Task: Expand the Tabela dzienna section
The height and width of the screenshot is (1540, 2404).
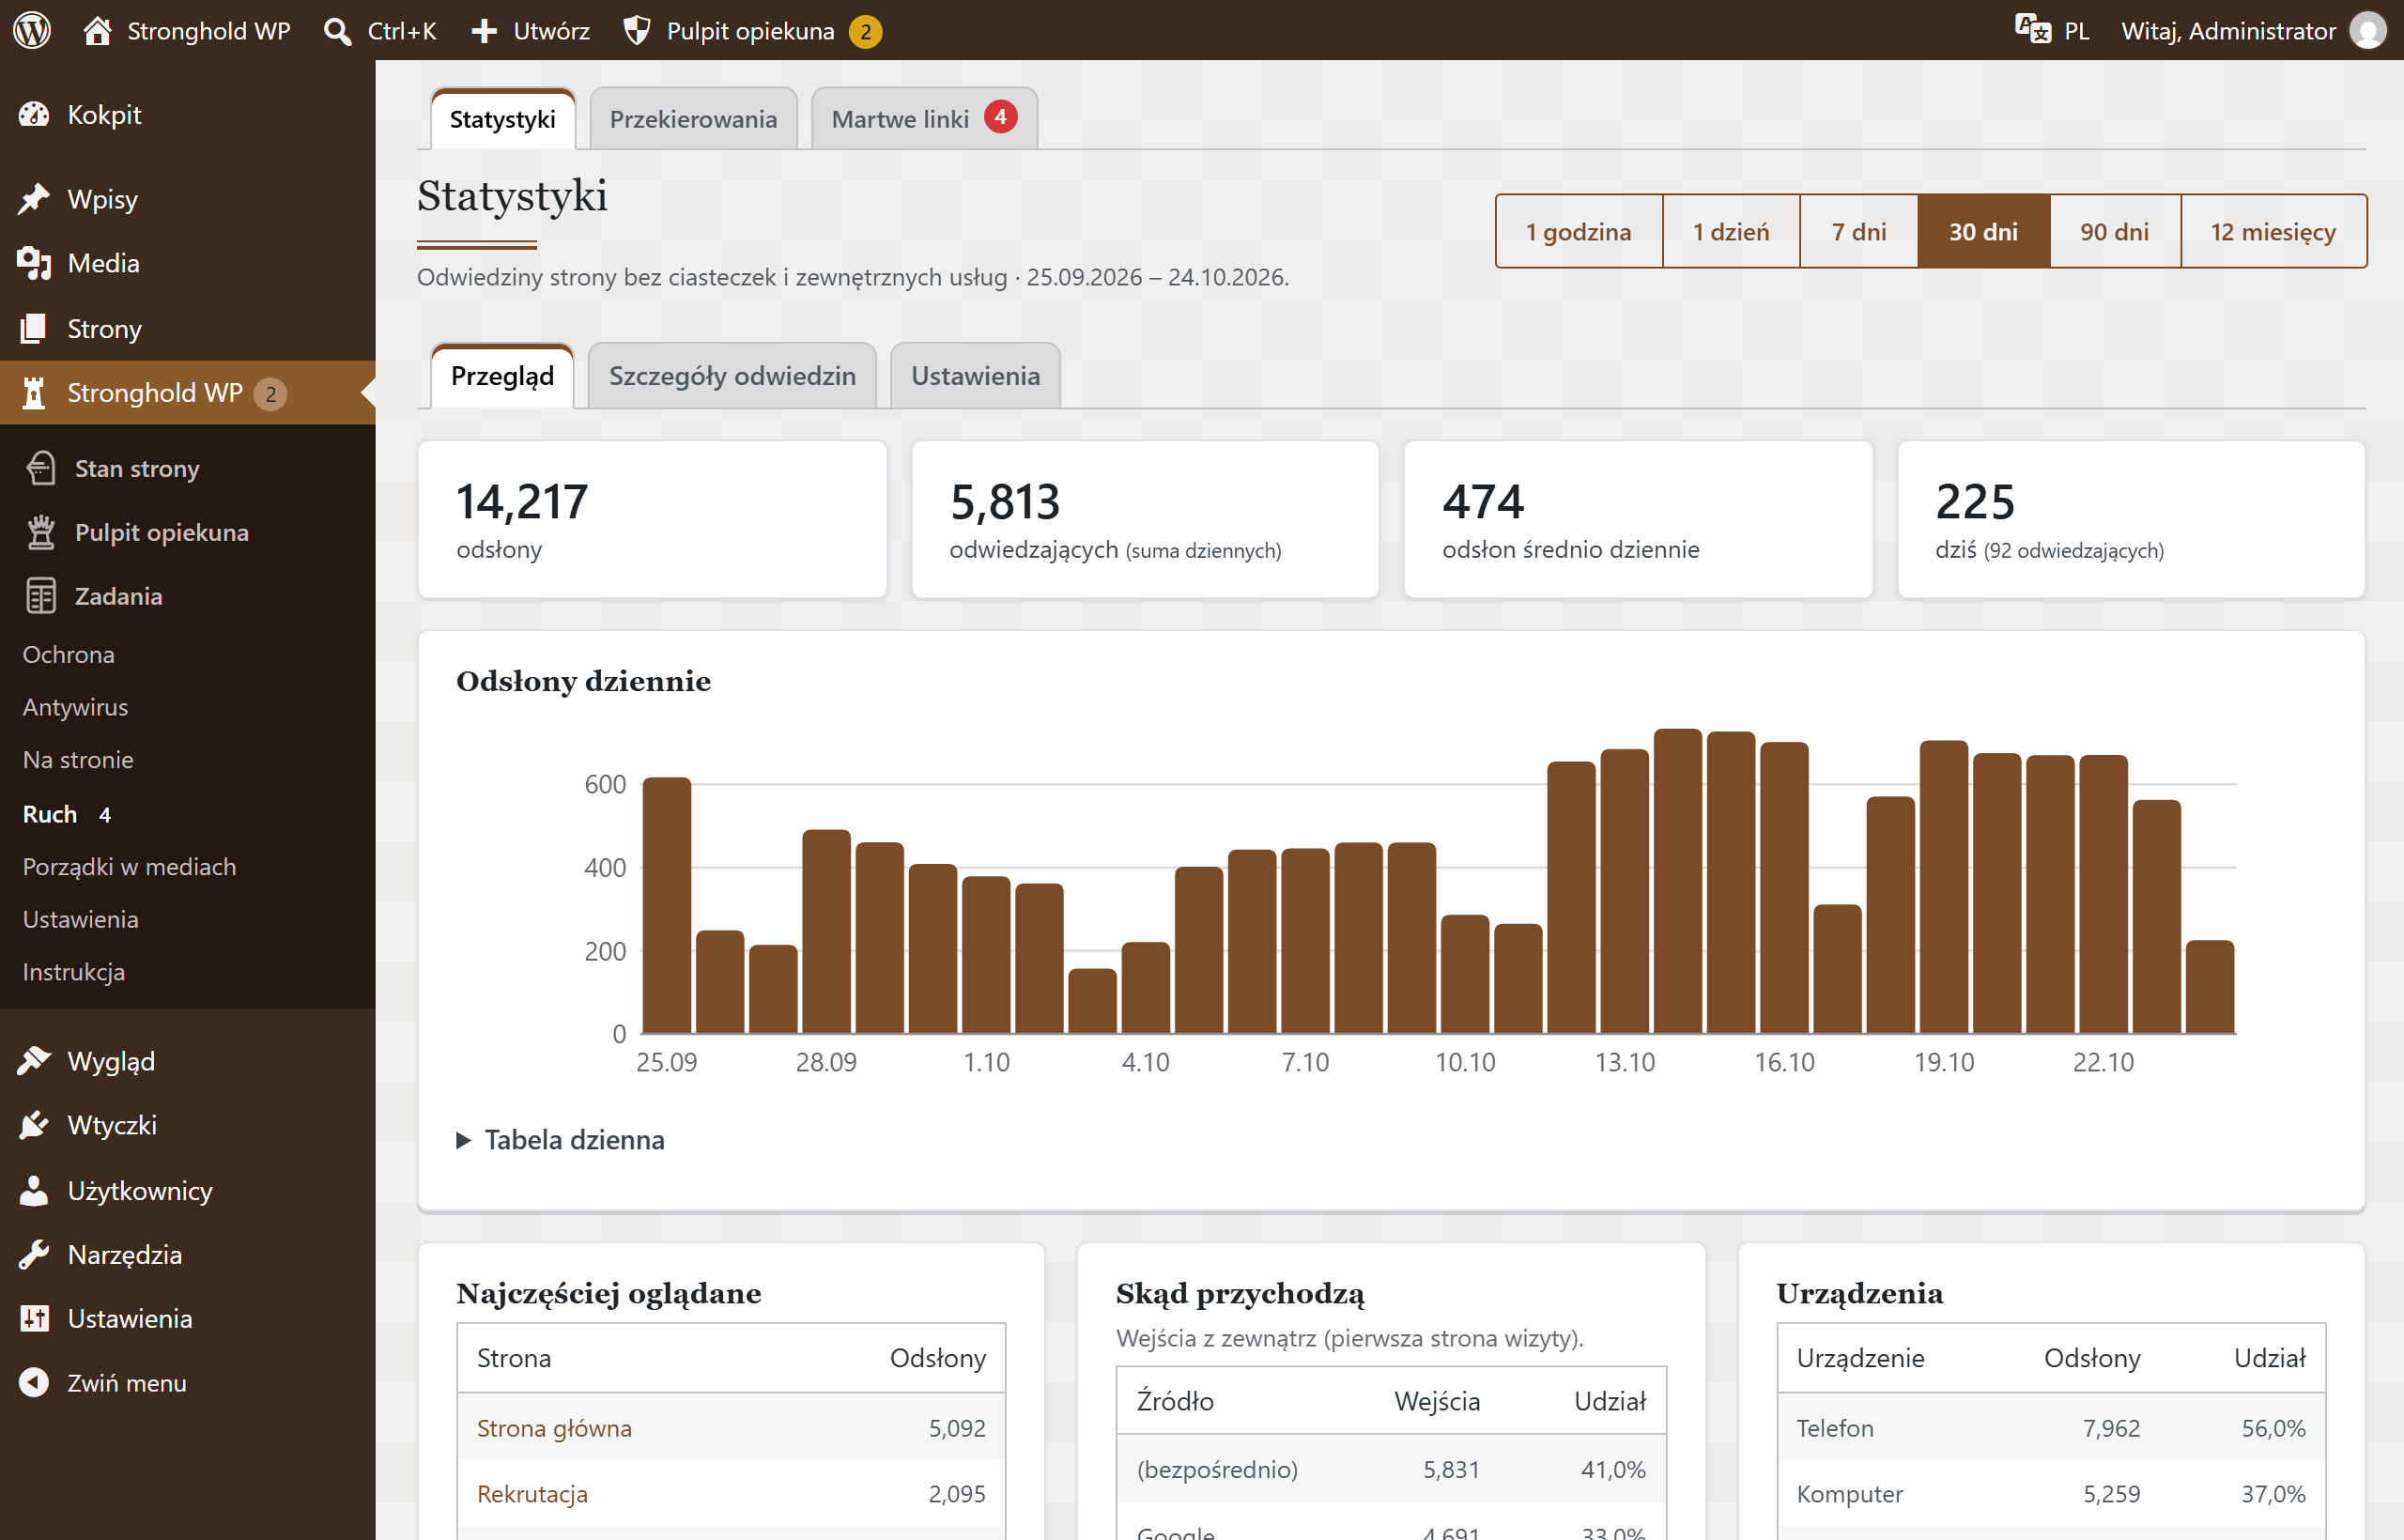Action: 561,1140
